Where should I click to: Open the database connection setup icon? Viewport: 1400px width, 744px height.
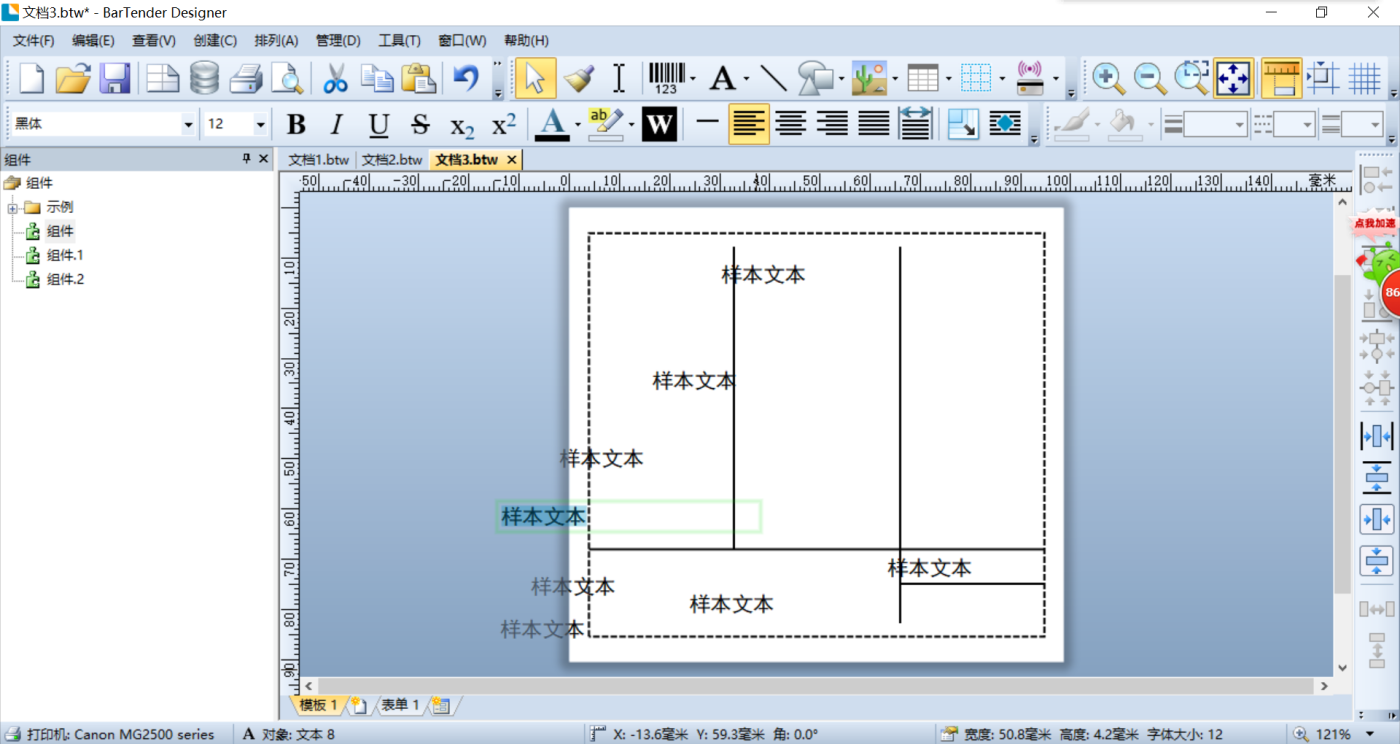pyautogui.click(x=204, y=78)
